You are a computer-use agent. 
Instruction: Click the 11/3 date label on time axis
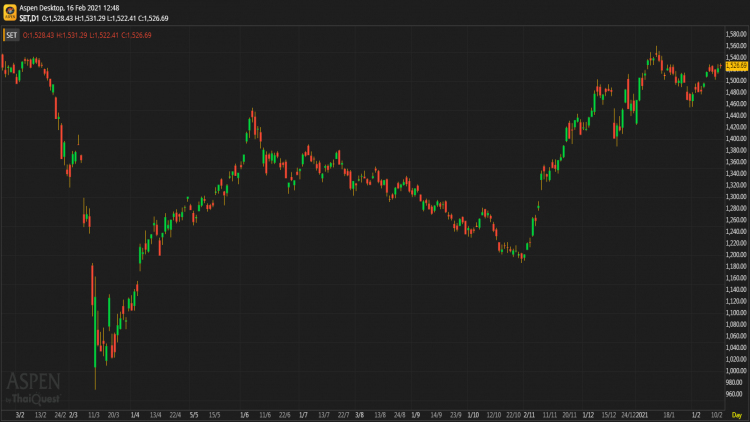click(x=94, y=415)
